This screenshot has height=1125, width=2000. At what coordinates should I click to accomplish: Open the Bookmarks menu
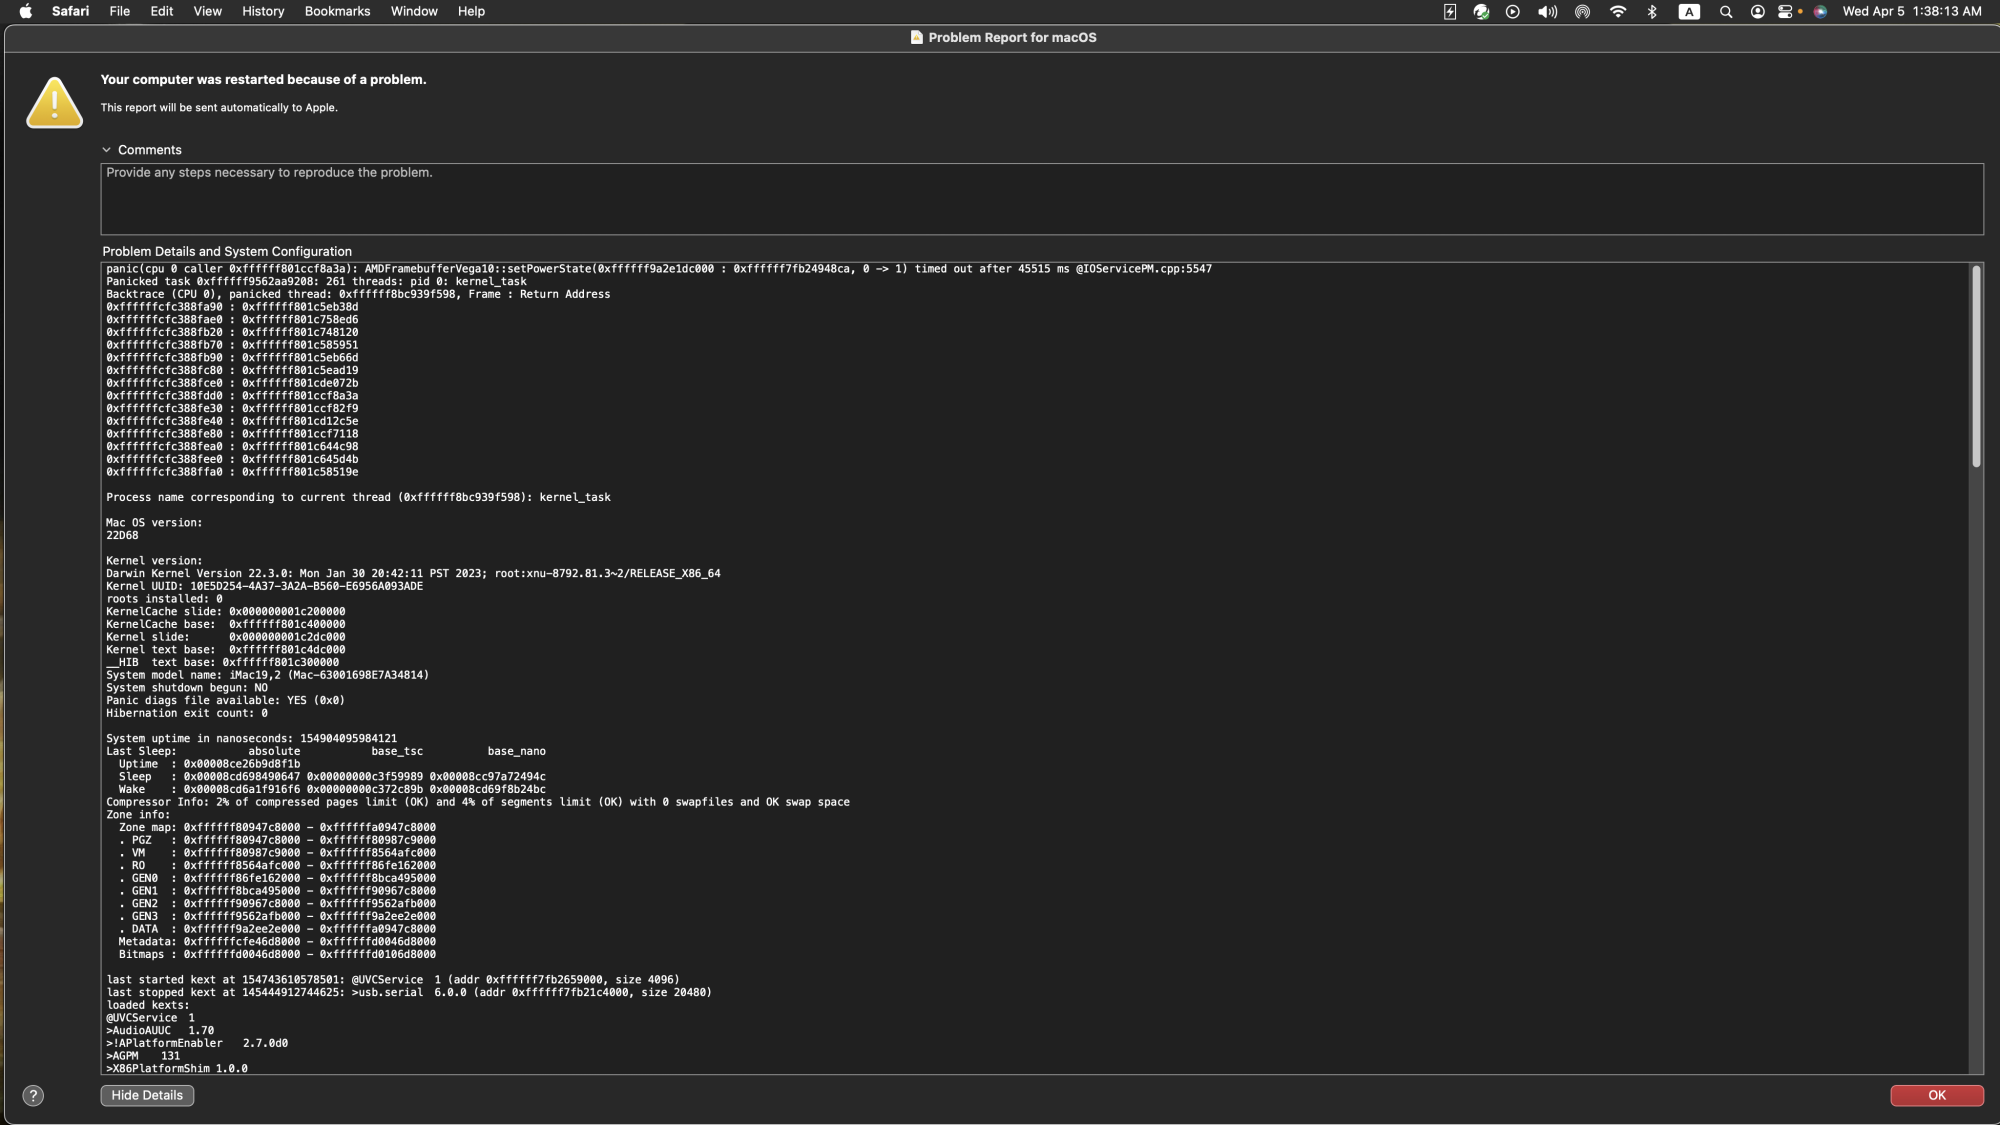(337, 11)
